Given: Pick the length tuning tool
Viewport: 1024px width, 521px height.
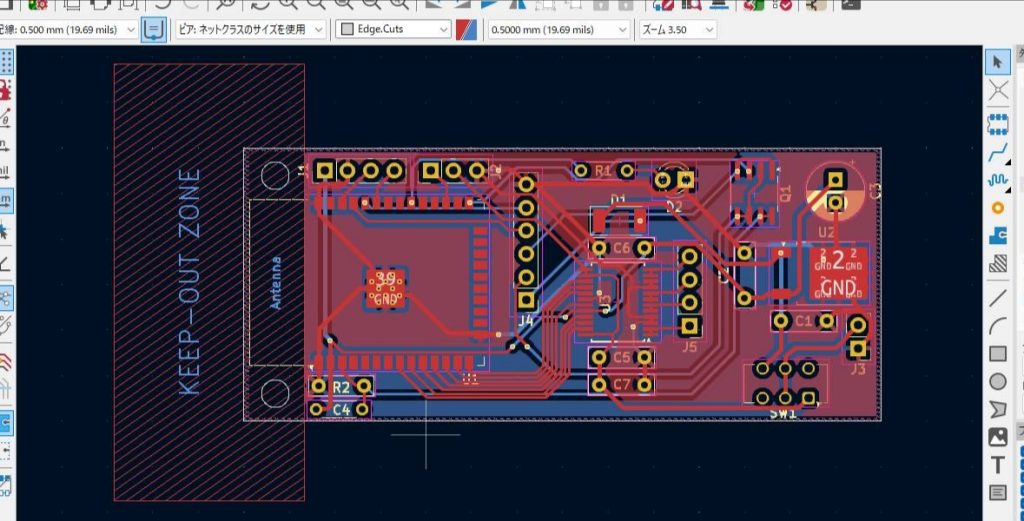Looking at the screenshot, I should 997,181.
